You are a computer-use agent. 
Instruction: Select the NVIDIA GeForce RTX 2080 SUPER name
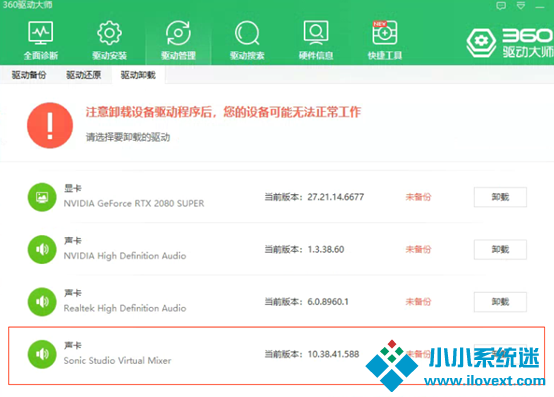(x=134, y=203)
